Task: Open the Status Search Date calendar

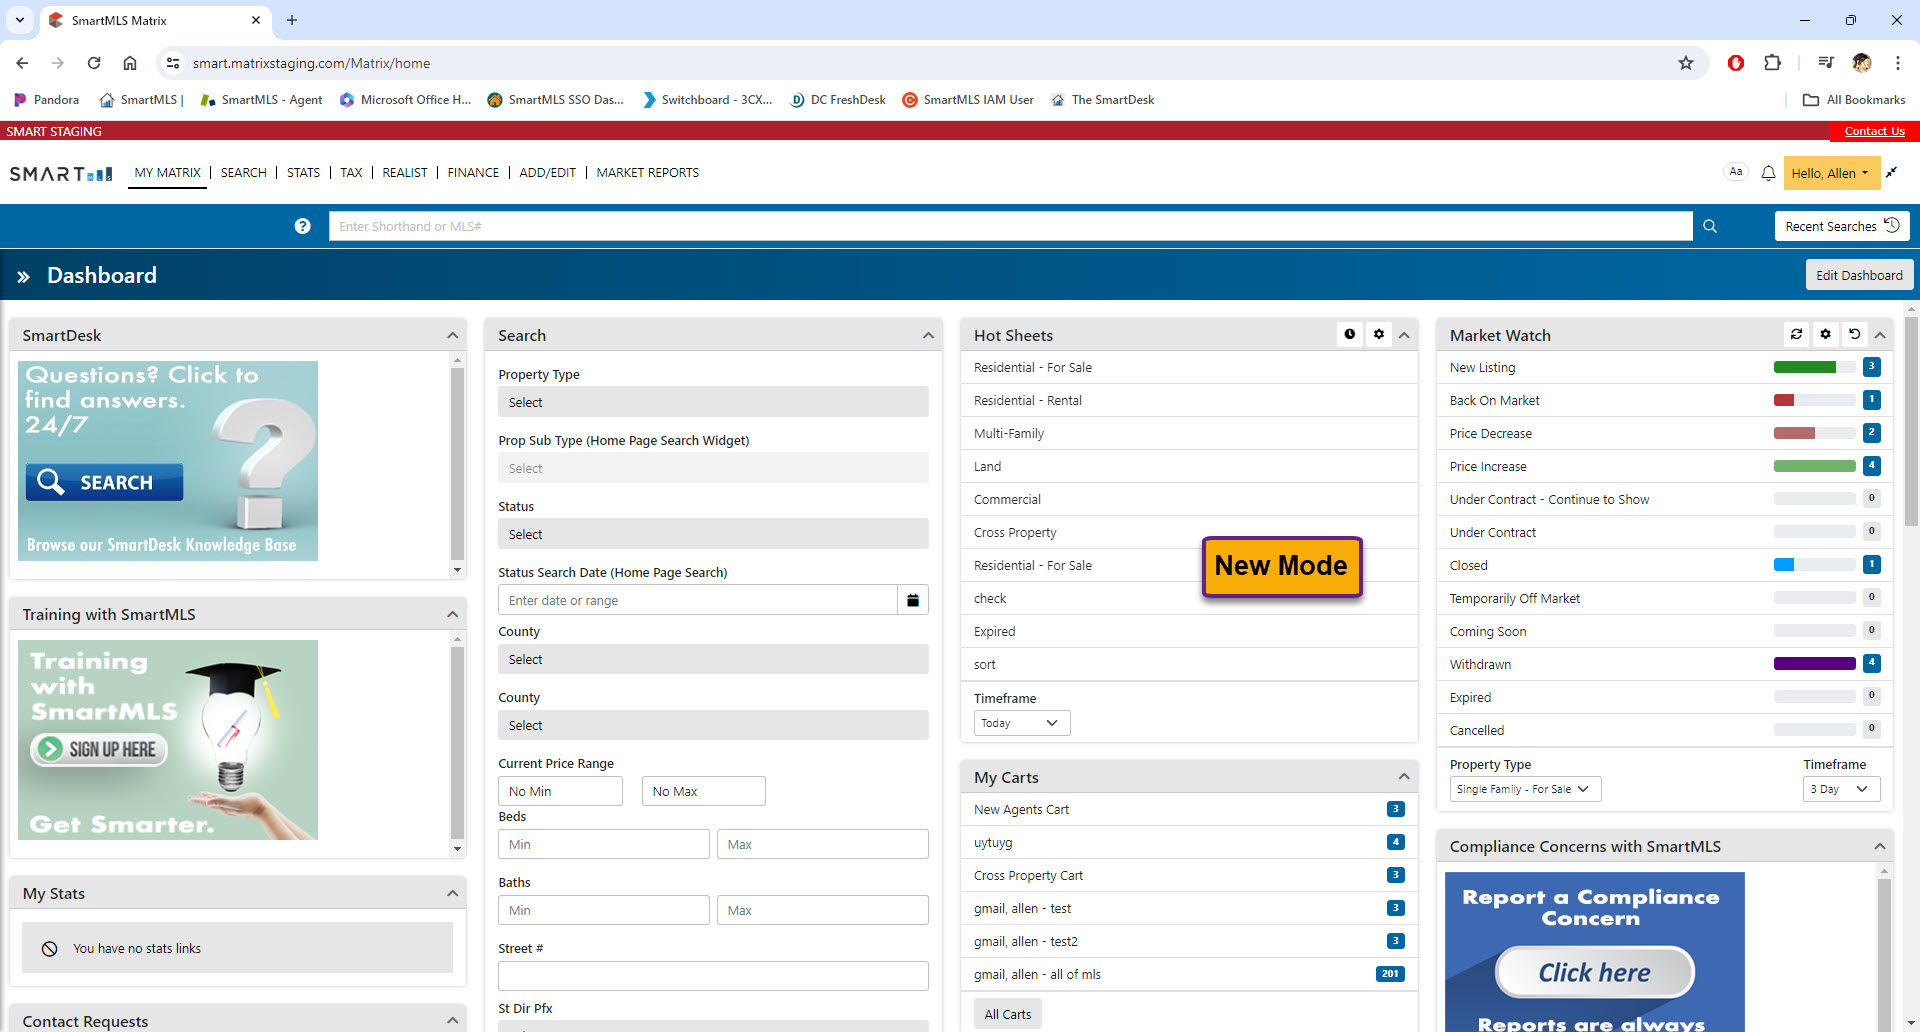Action: 913,600
